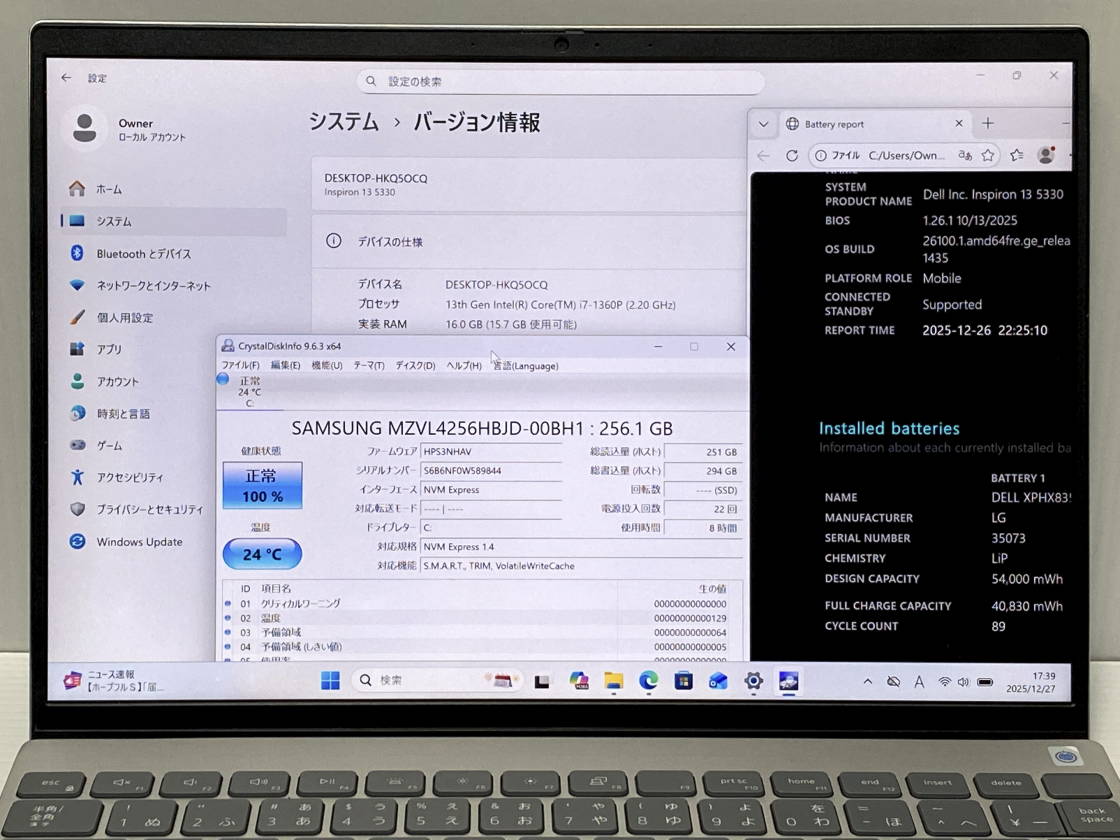Show hidden system tray icons
1120x840 pixels.
click(866, 681)
